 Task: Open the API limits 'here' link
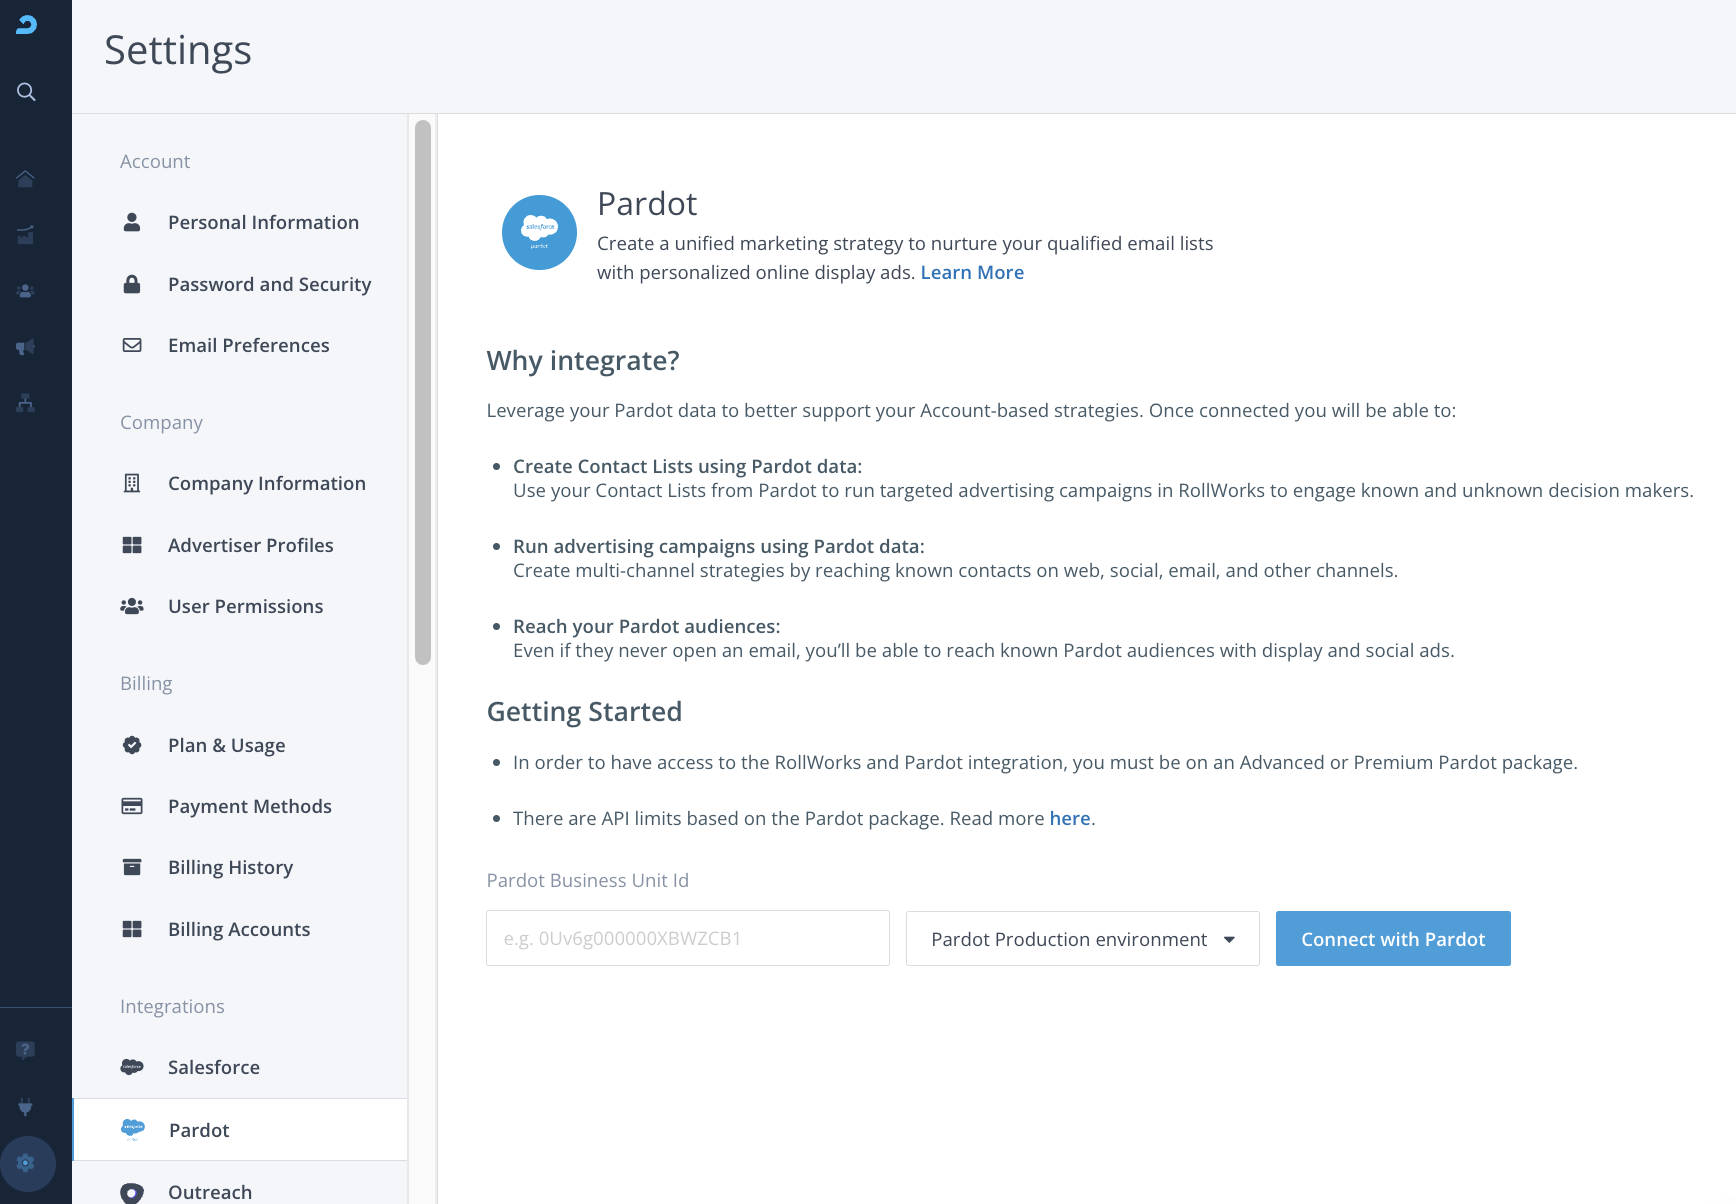tap(1069, 819)
